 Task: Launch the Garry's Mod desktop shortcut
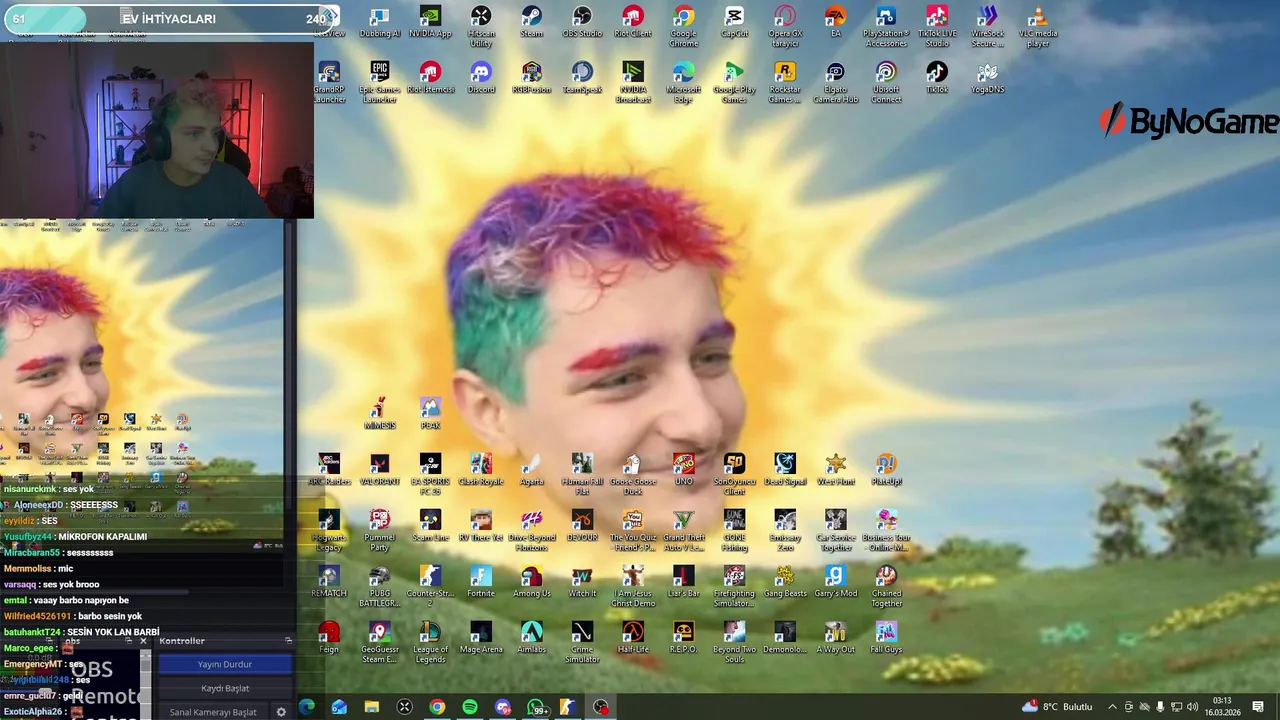[x=835, y=582]
